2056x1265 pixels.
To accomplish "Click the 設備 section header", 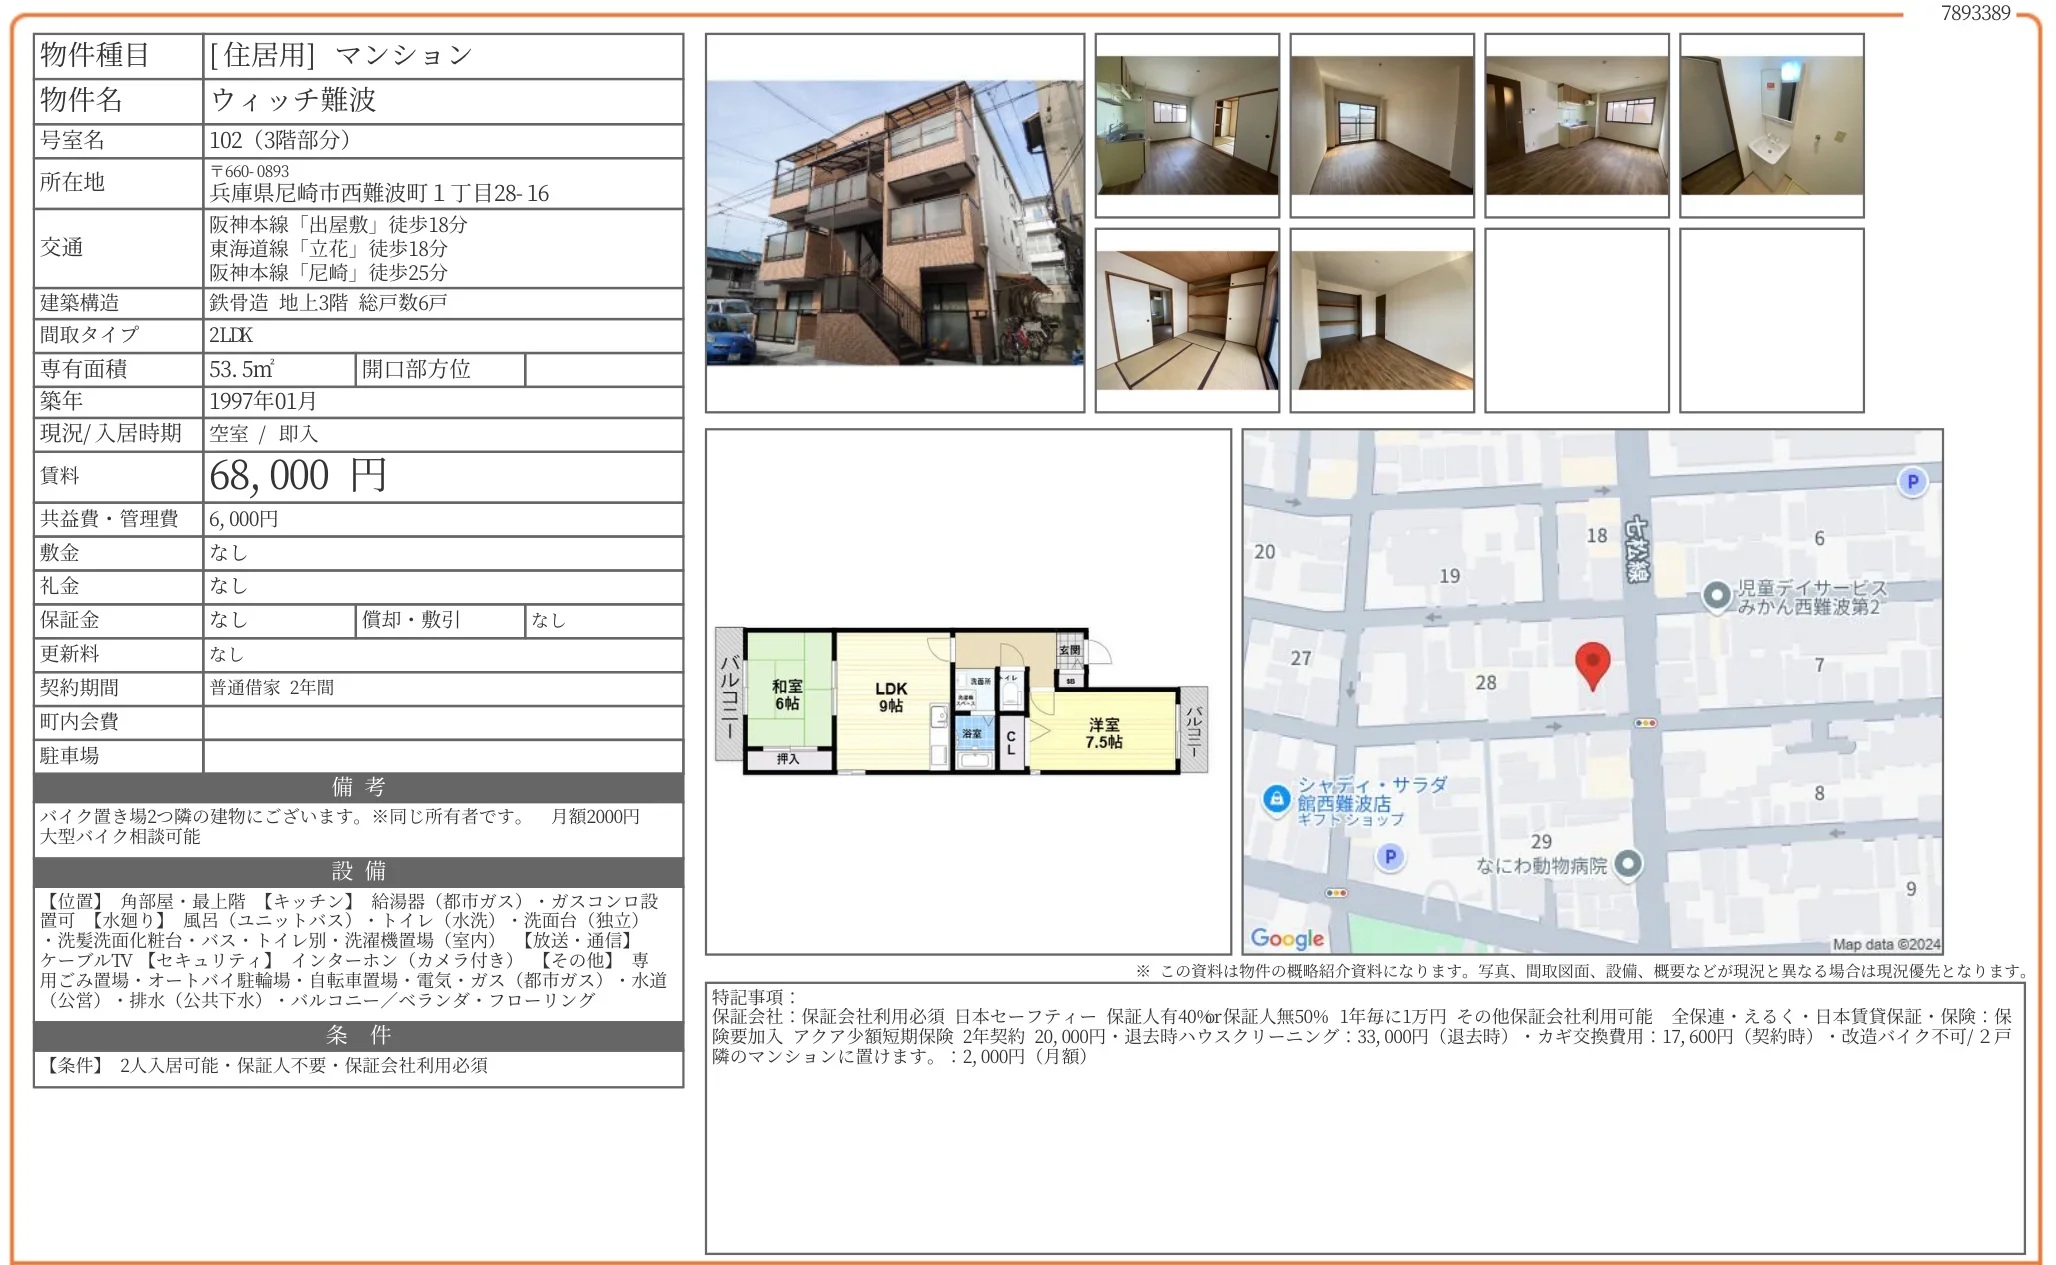I will pos(358,871).
